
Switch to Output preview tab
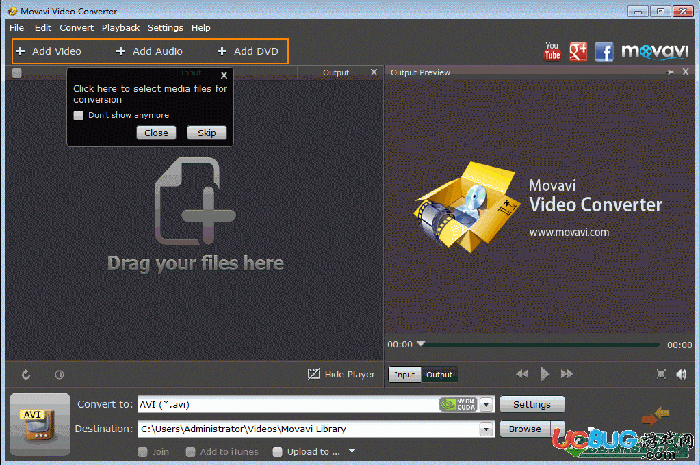[439, 374]
